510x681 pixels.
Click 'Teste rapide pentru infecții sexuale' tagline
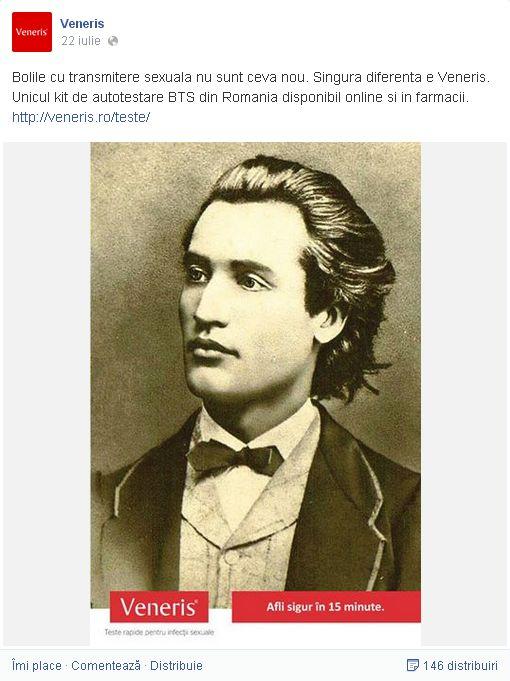(159, 632)
